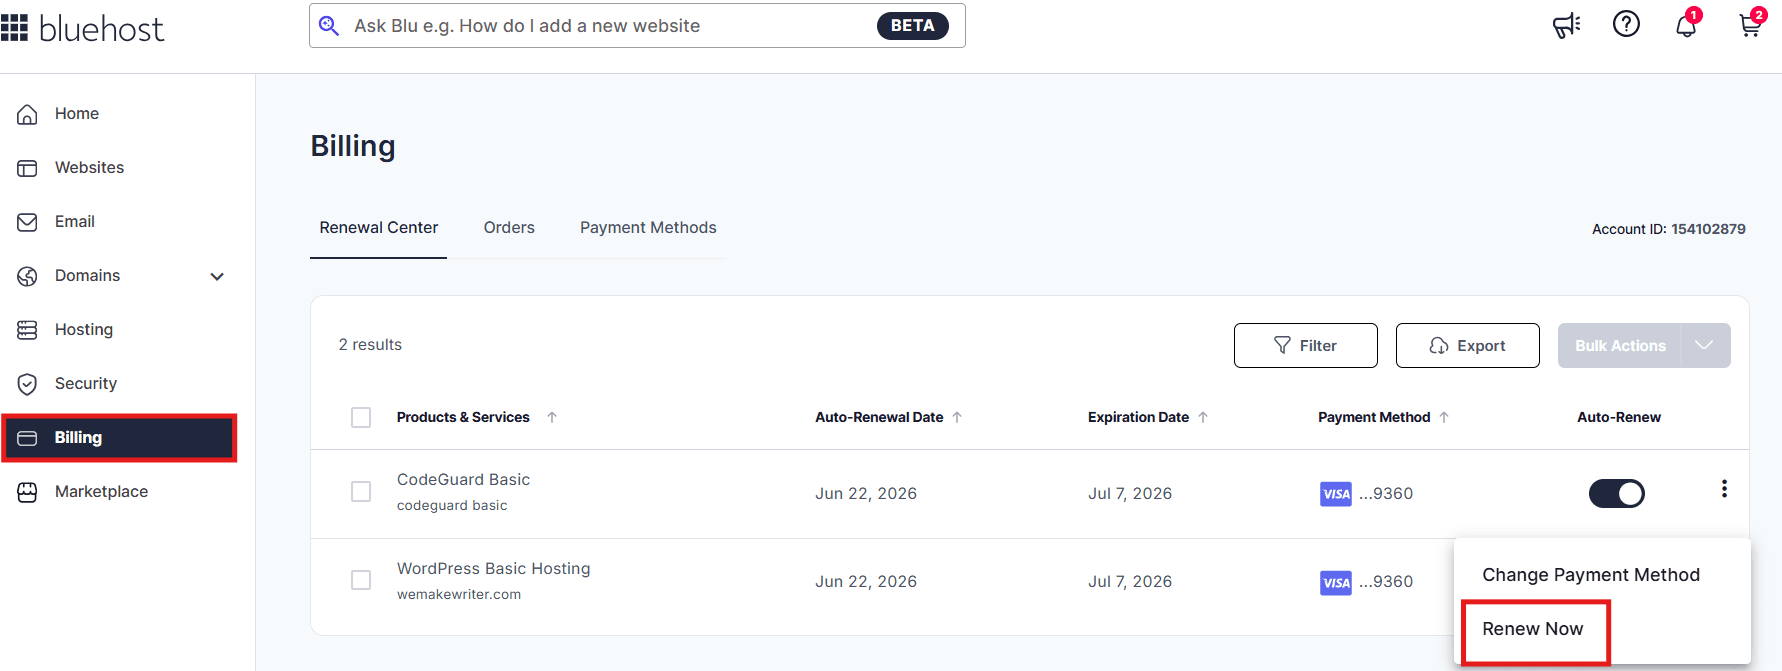Viewport: 1782px width, 671px height.
Task: Open the help question mark icon
Action: tap(1626, 24)
